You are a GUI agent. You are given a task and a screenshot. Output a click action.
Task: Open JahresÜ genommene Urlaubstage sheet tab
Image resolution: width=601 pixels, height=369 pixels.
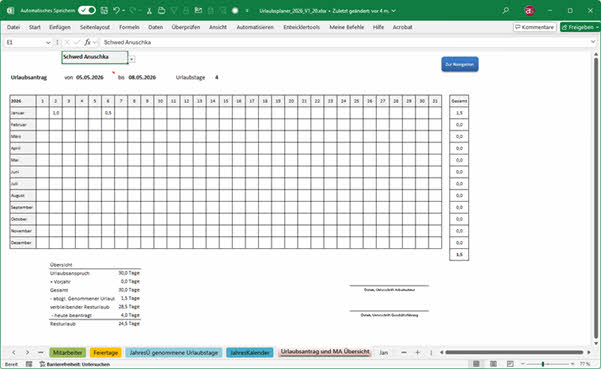click(174, 353)
